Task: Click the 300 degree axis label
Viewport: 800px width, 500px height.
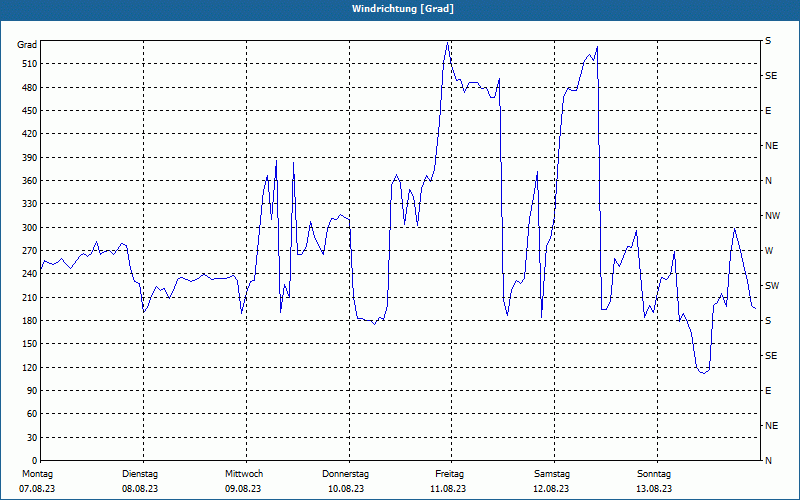Action: pos(30,228)
